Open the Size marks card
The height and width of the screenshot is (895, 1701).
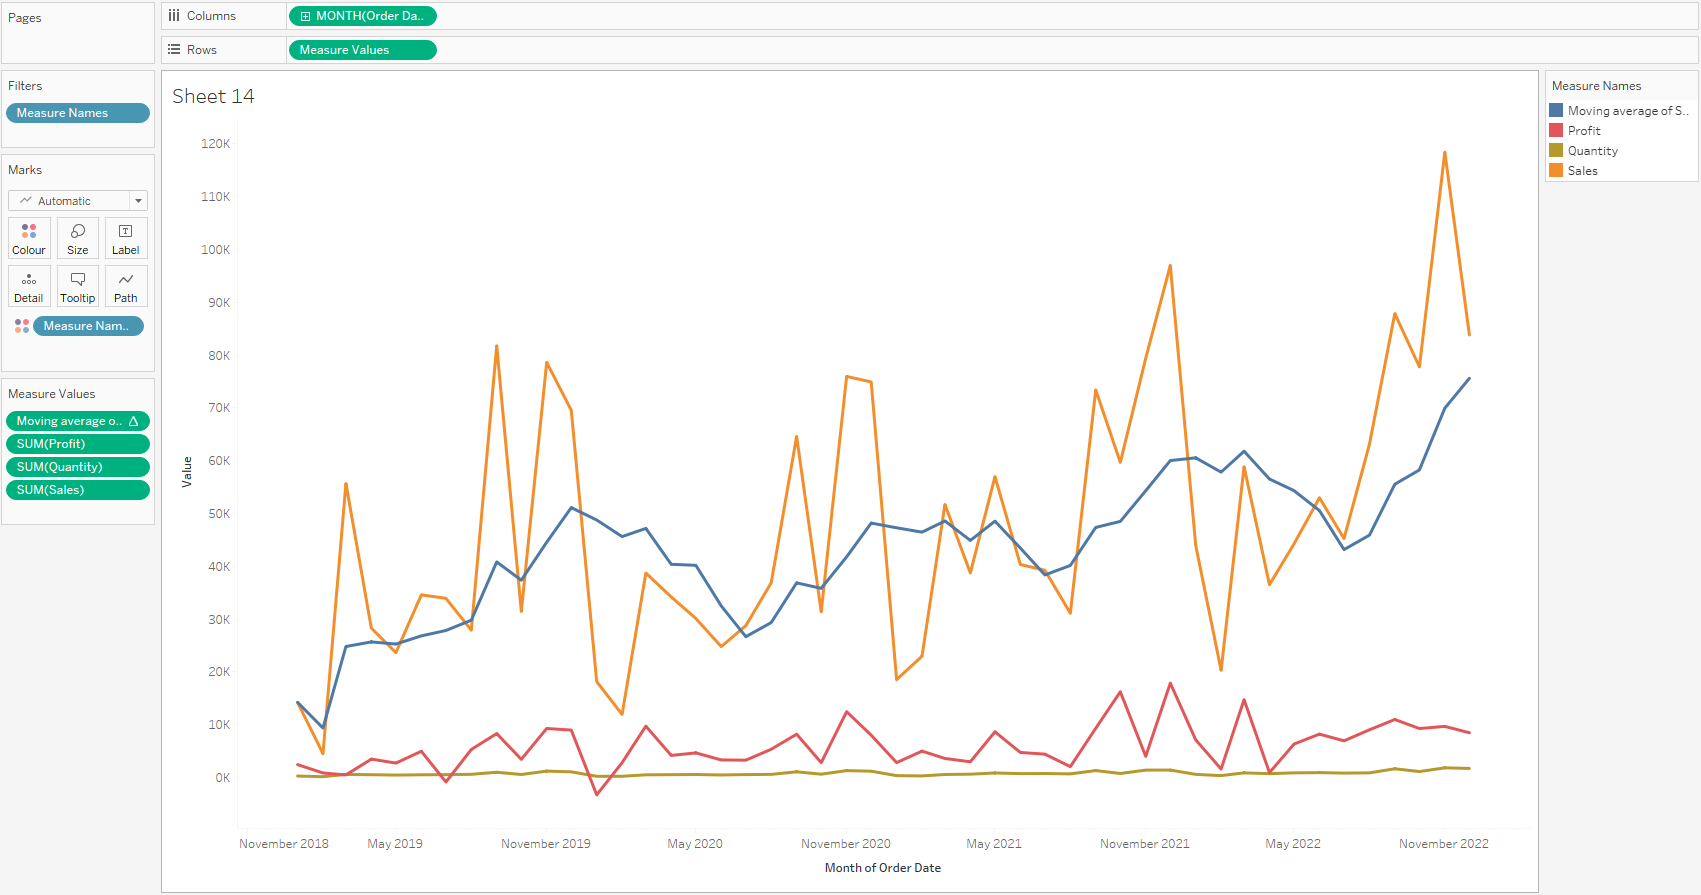(77, 238)
